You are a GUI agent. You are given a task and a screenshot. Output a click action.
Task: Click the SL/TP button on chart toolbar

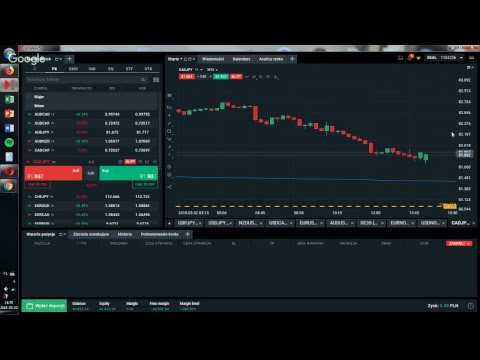click(x=236, y=77)
